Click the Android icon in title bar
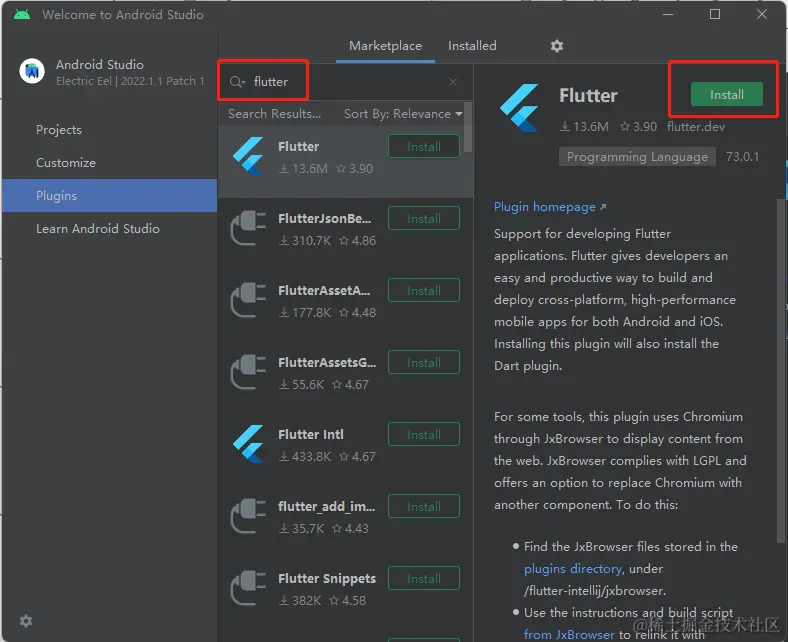The image size is (788, 642). pos(22,14)
